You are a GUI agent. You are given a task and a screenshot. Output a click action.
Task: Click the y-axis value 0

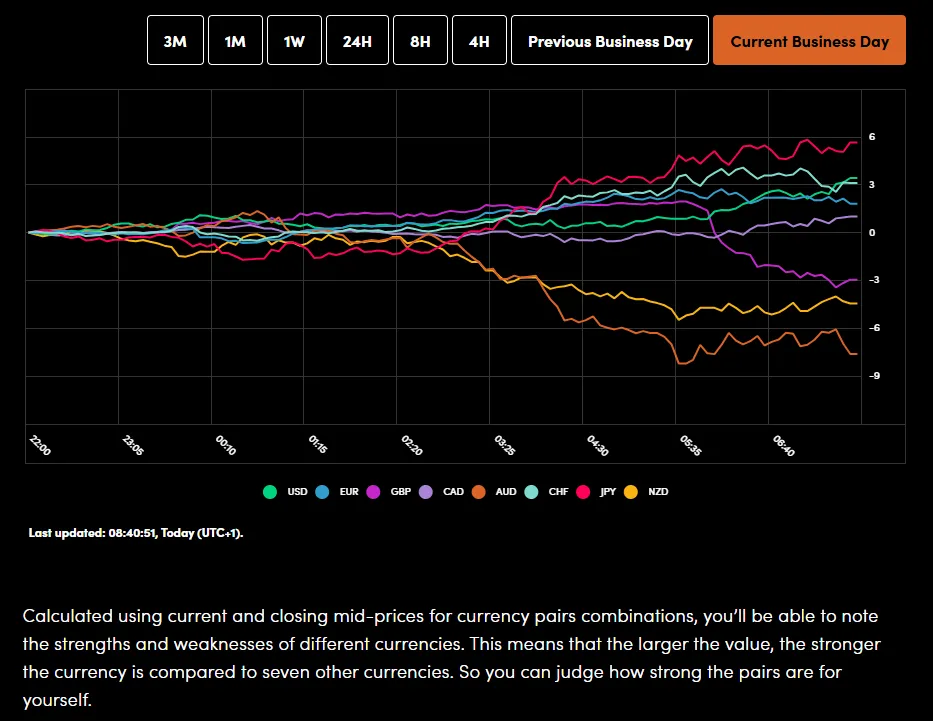pos(872,233)
